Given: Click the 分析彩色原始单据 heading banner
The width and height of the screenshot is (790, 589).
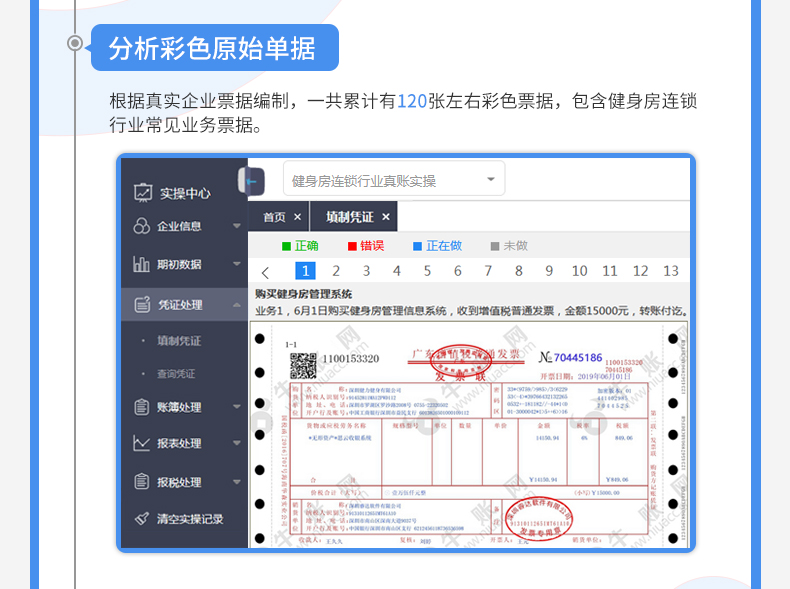Looking at the screenshot, I should (x=215, y=48).
